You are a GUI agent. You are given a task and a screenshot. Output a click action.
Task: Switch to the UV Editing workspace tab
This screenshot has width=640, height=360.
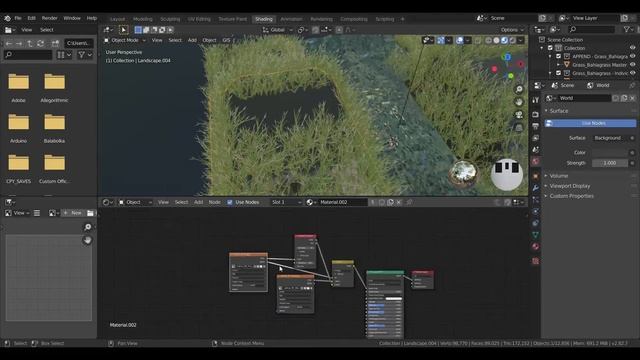[x=199, y=19]
